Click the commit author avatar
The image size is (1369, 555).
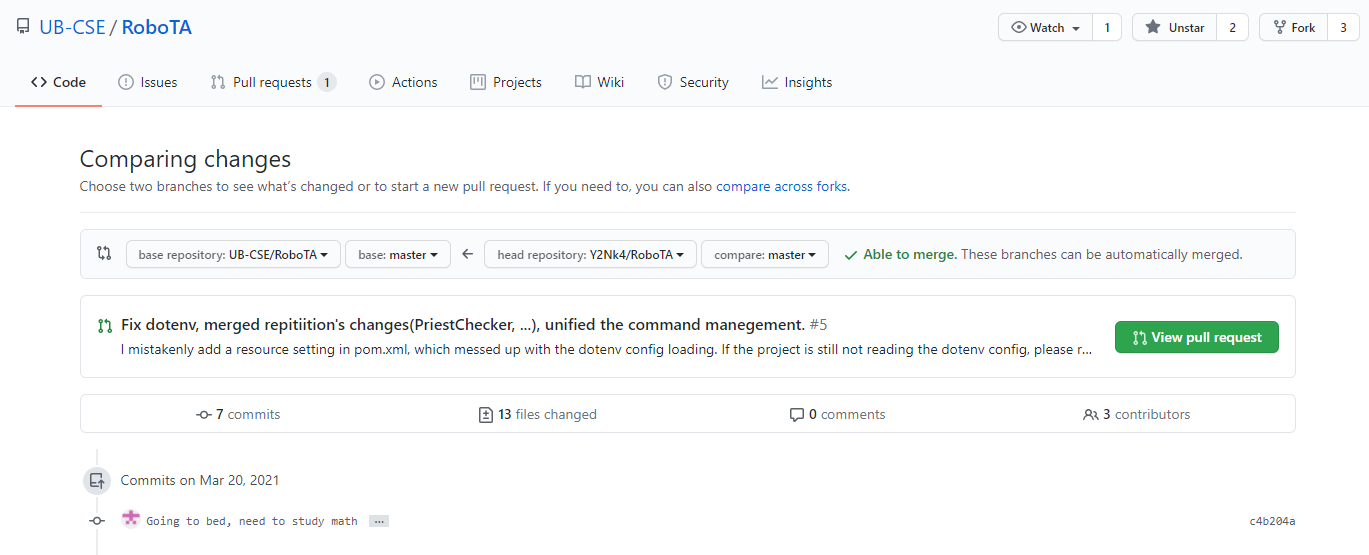[130, 519]
